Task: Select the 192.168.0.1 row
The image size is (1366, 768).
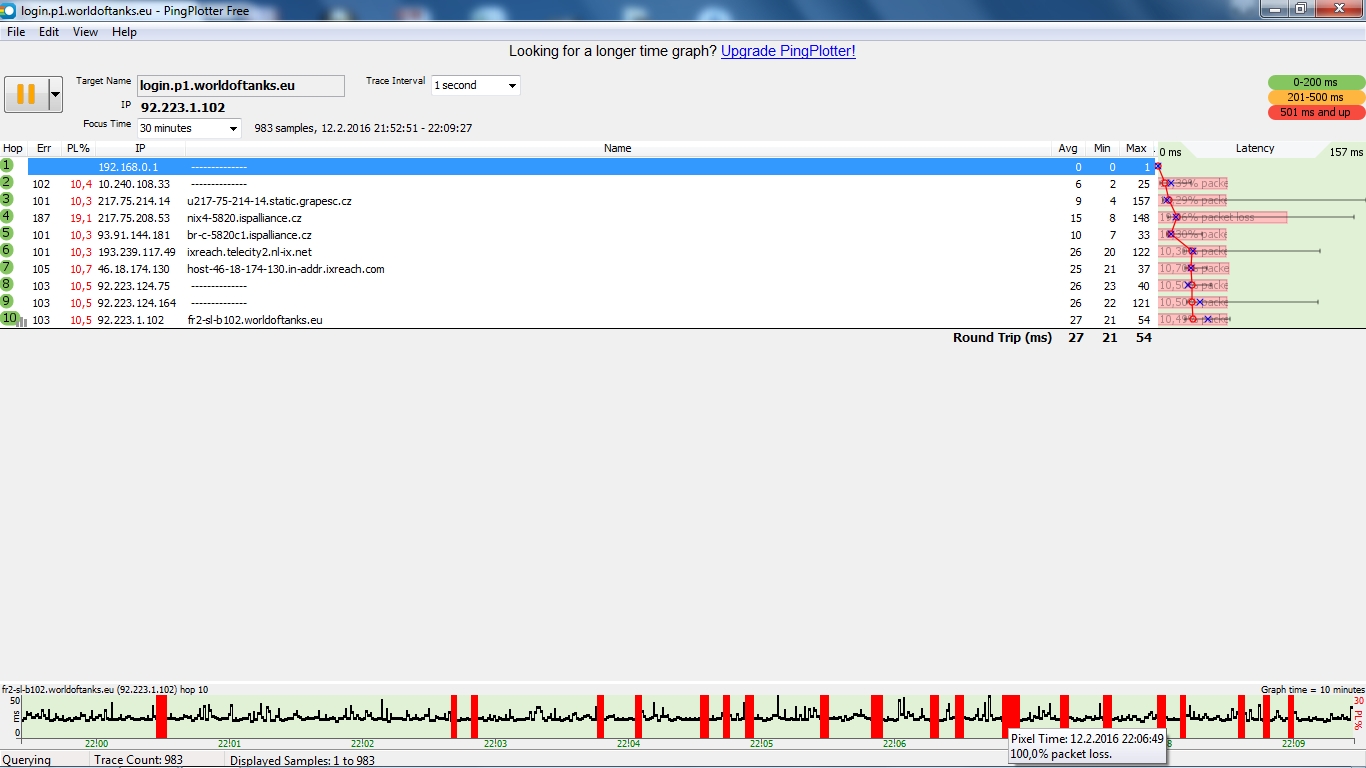Action: coord(590,167)
